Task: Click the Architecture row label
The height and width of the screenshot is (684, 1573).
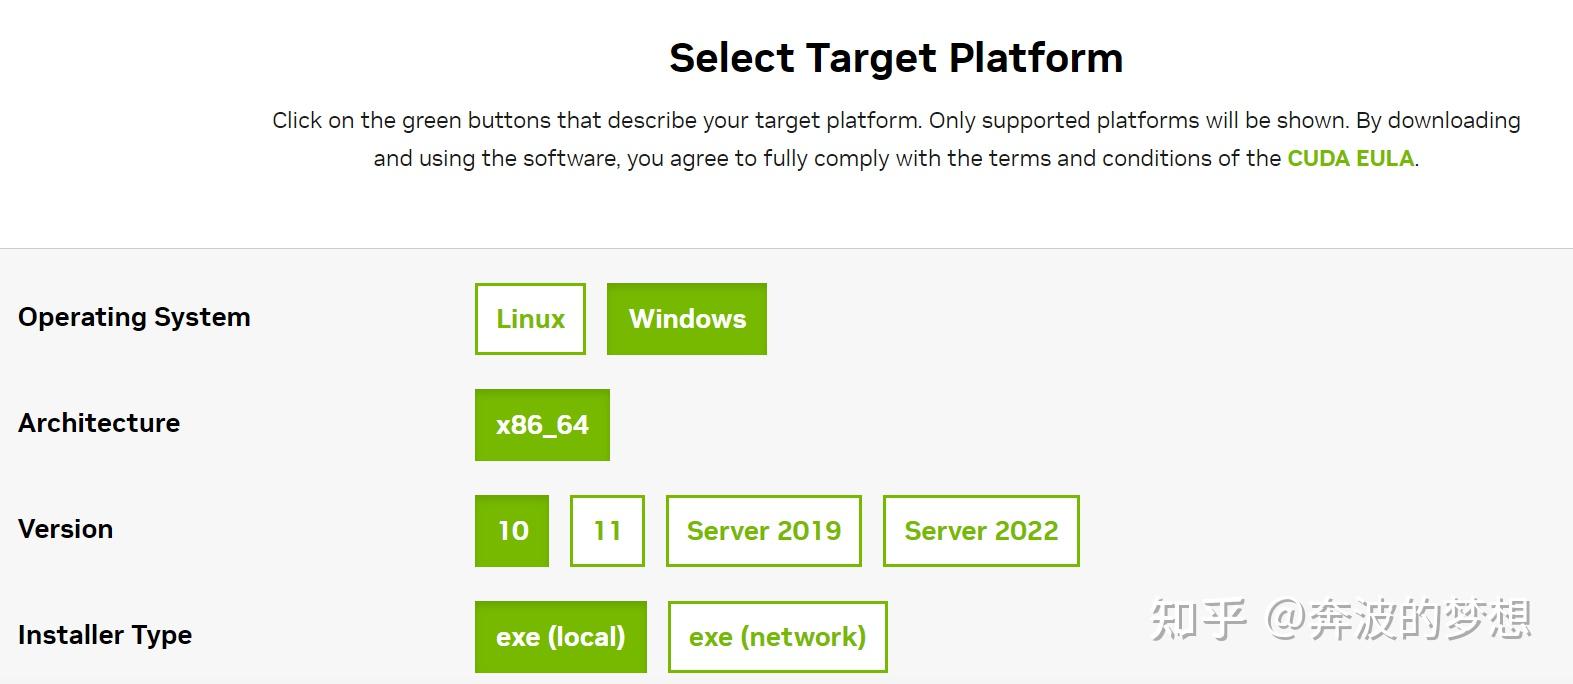Action: click(99, 423)
